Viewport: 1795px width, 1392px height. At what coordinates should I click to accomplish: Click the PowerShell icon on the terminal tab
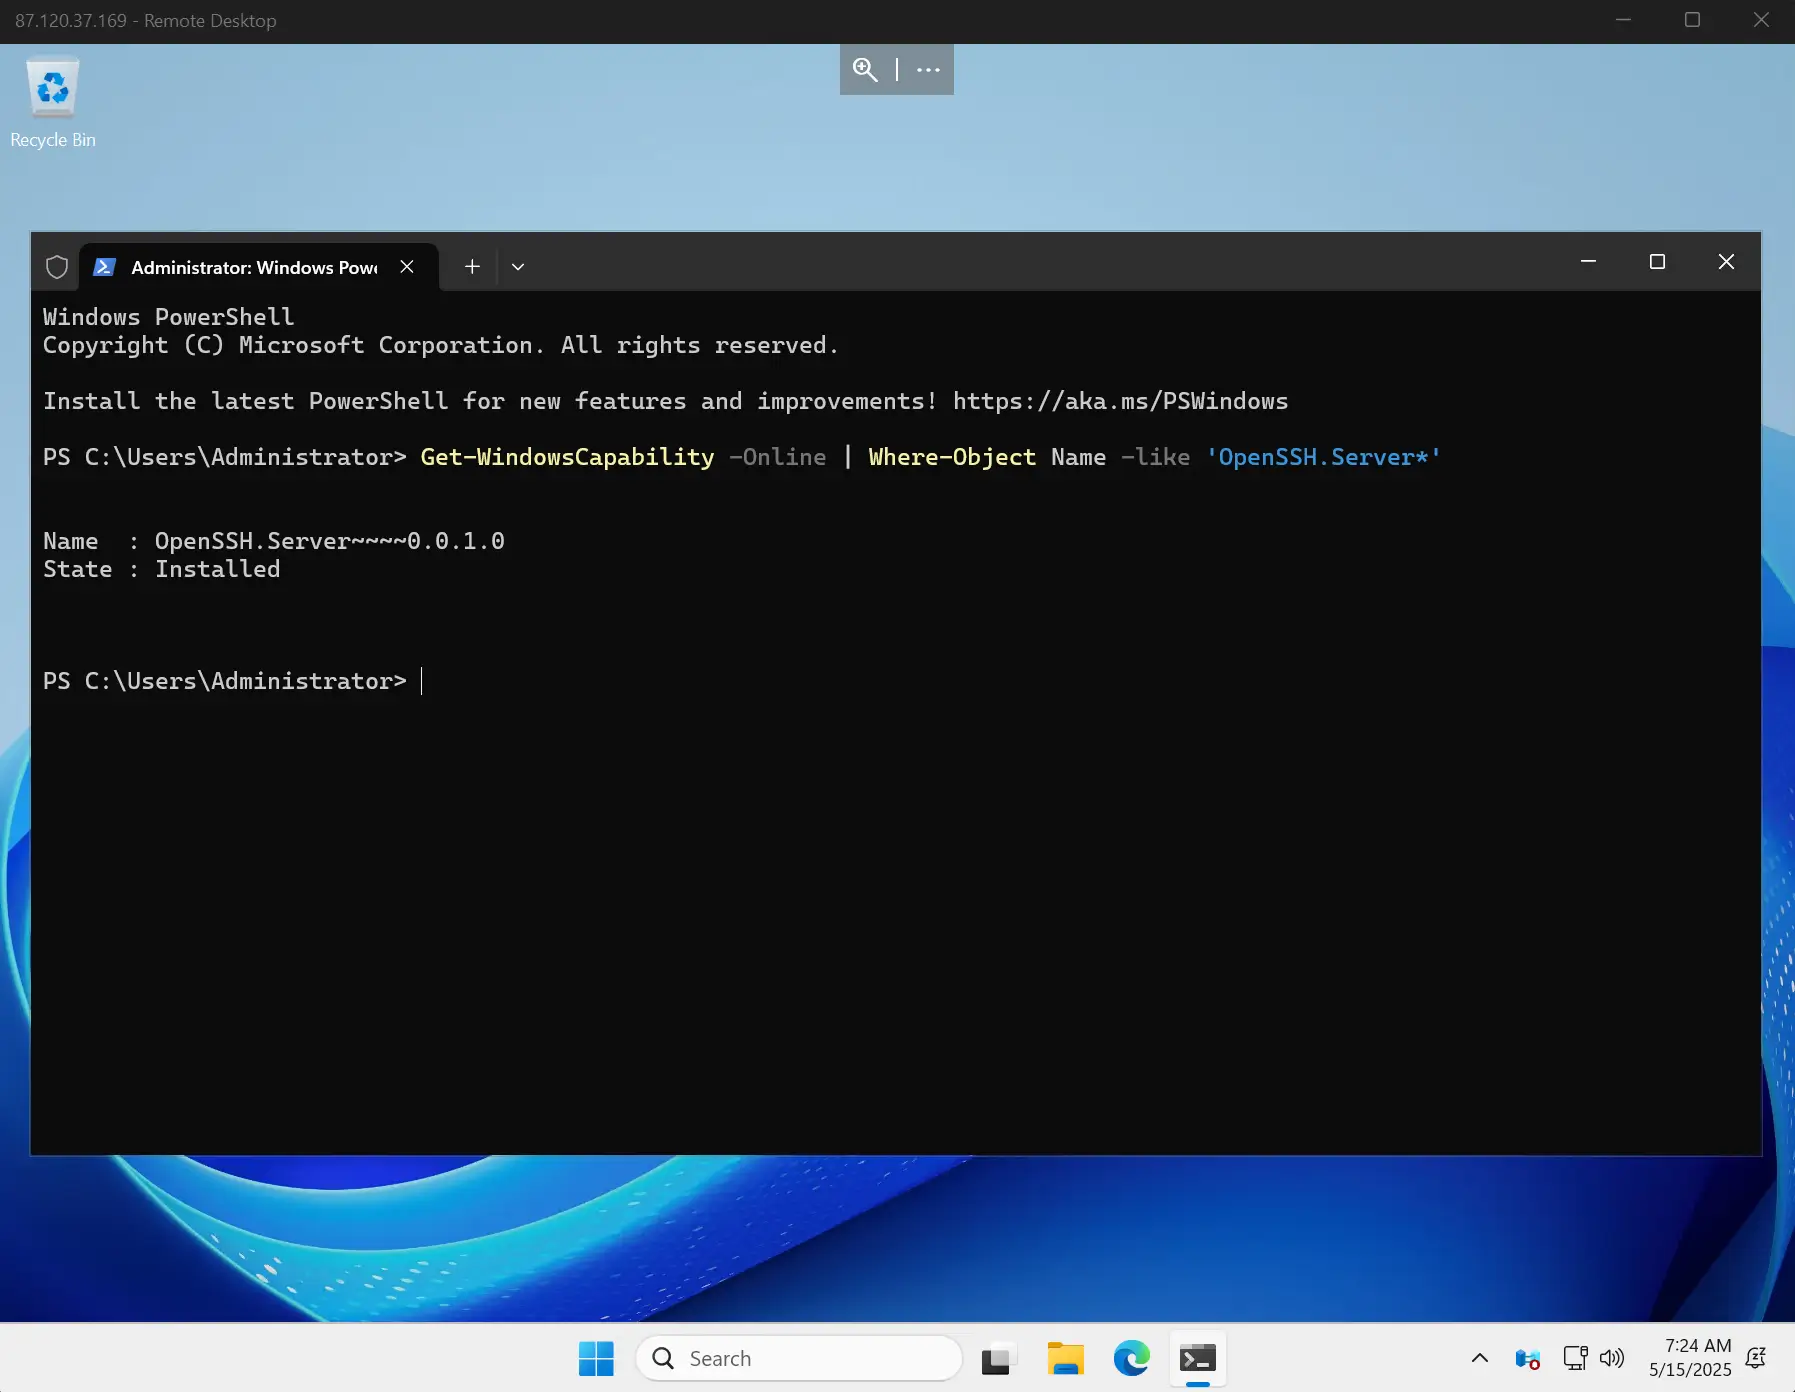(104, 267)
